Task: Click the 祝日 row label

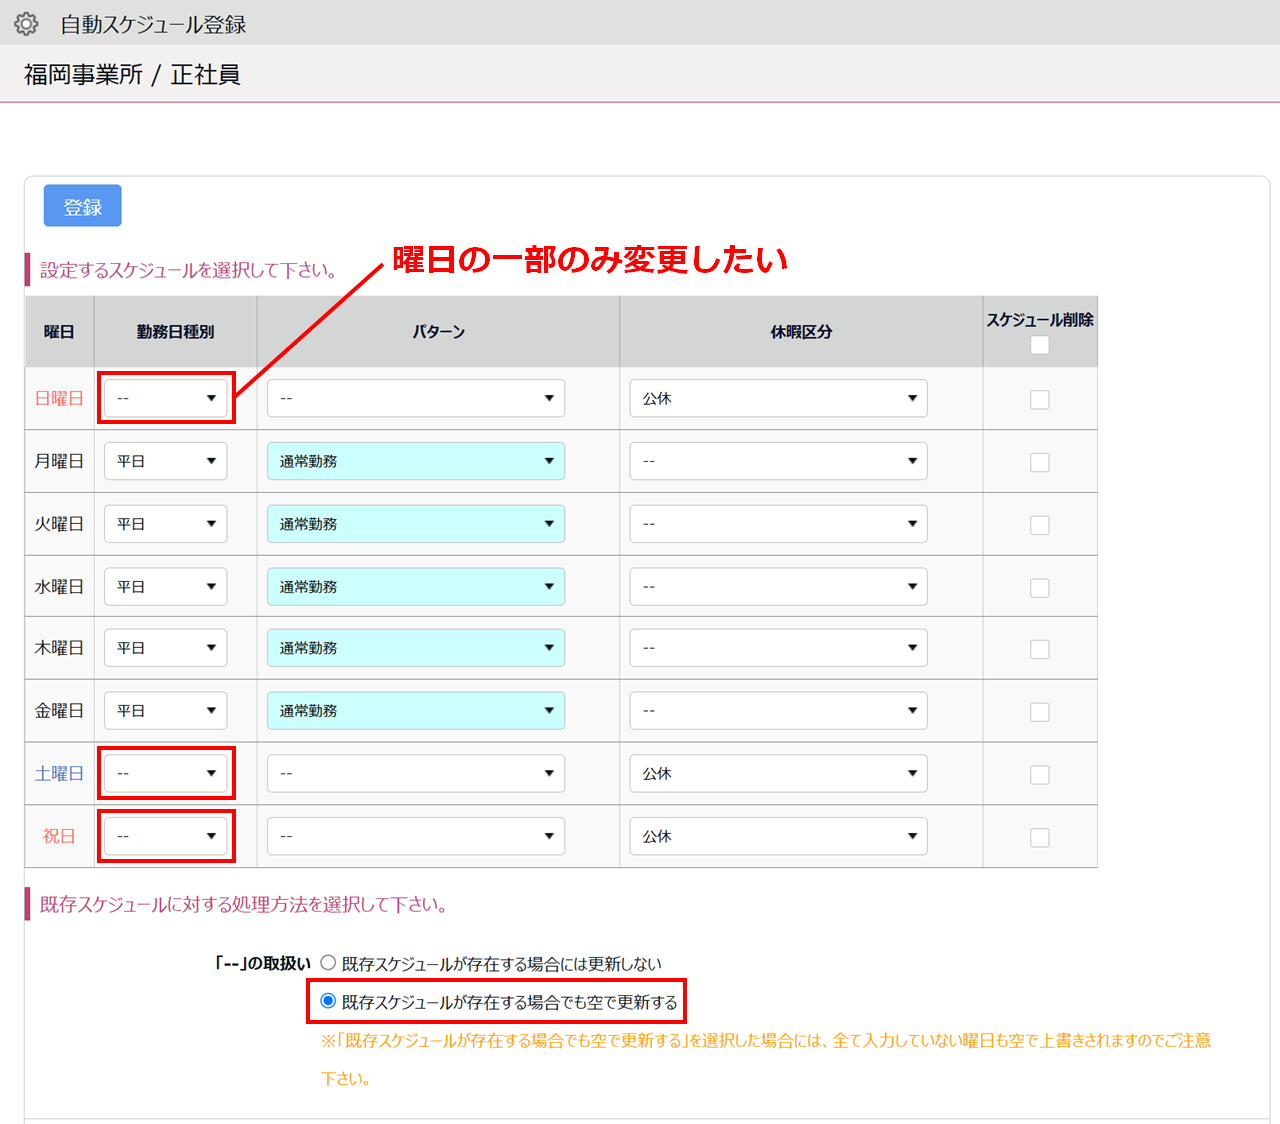Action: click(59, 836)
